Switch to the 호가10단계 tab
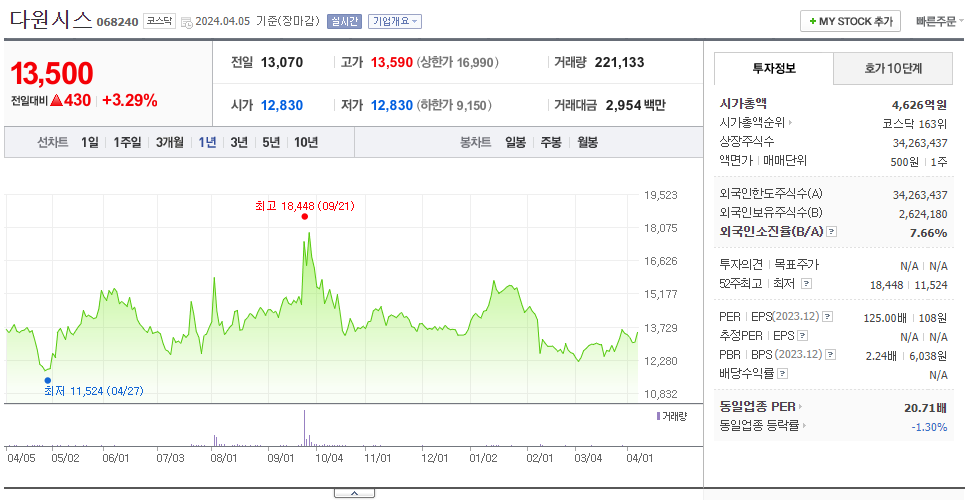This screenshot has height=500, width=968. coord(893,69)
